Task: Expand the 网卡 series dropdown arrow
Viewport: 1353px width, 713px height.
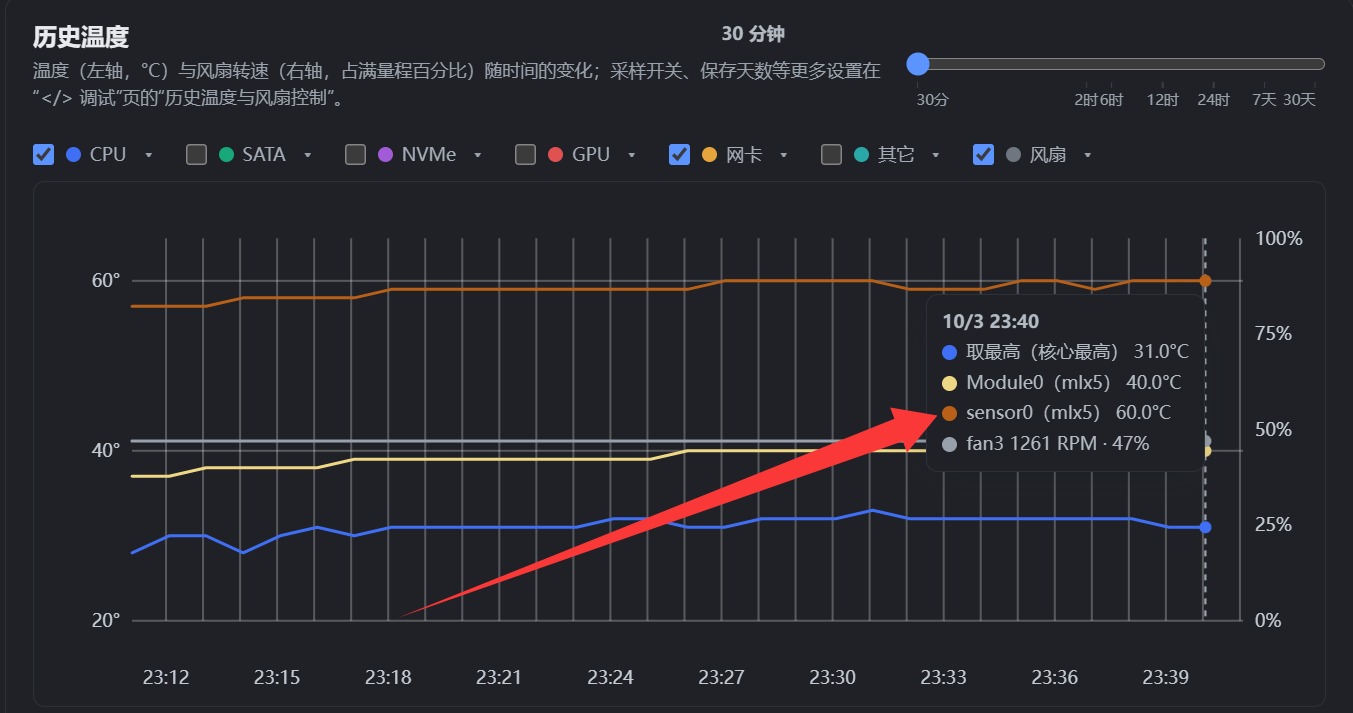Action: (x=784, y=155)
